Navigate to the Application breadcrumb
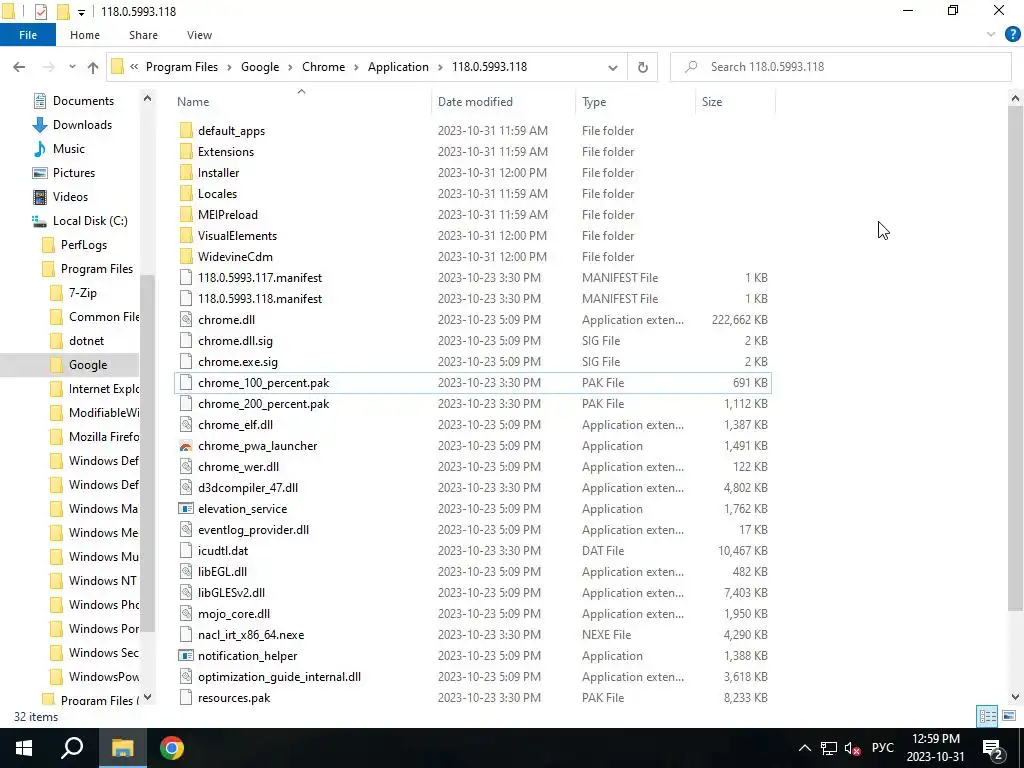Image resolution: width=1024 pixels, height=768 pixels. pos(398,67)
